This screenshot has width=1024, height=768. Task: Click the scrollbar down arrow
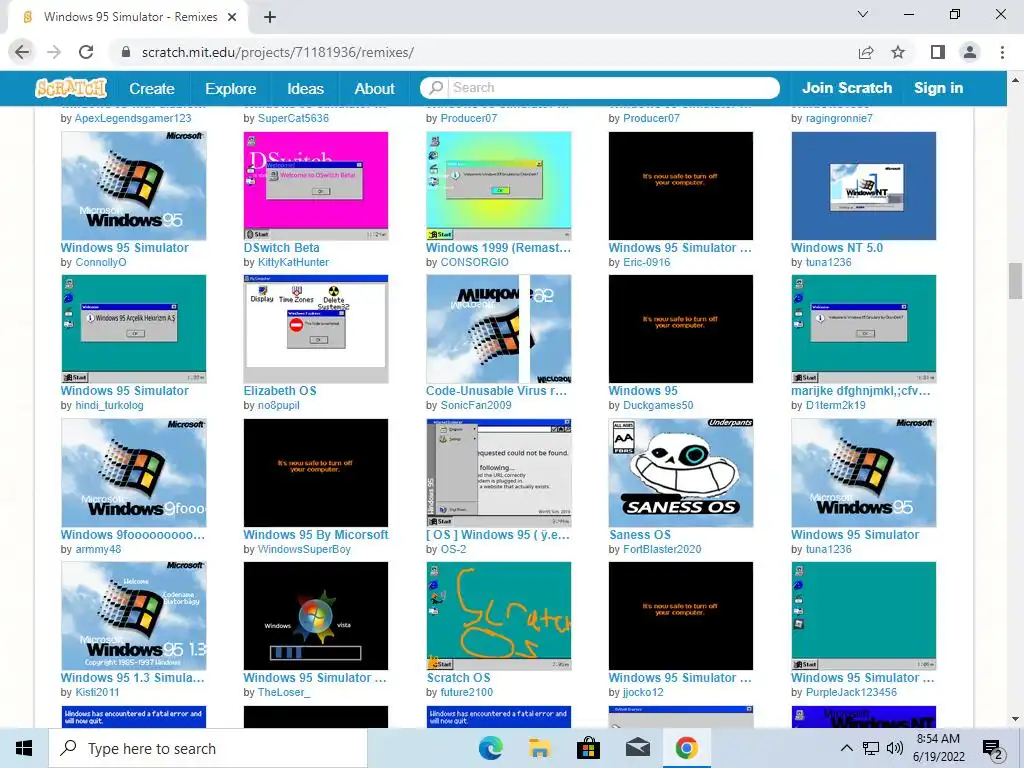[x=1015, y=720]
